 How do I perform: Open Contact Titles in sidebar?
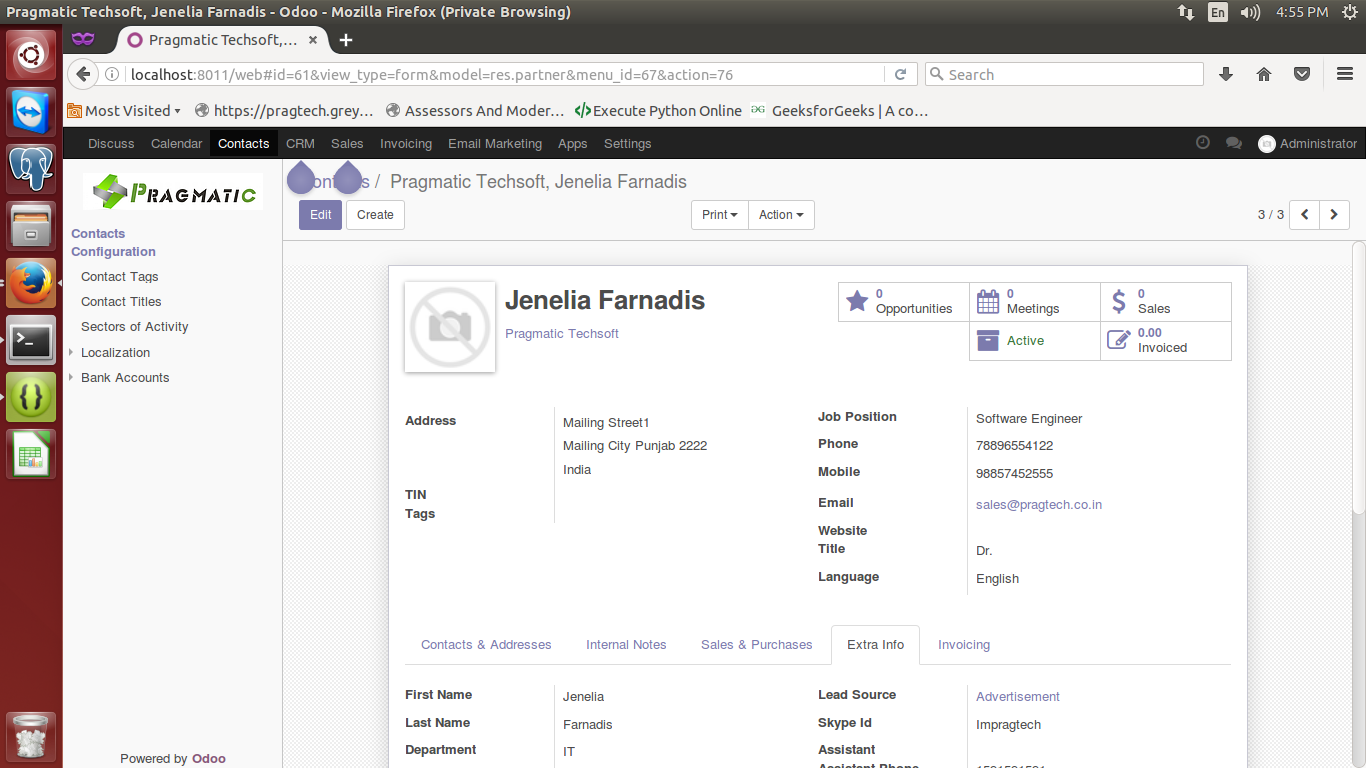point(121,302)
